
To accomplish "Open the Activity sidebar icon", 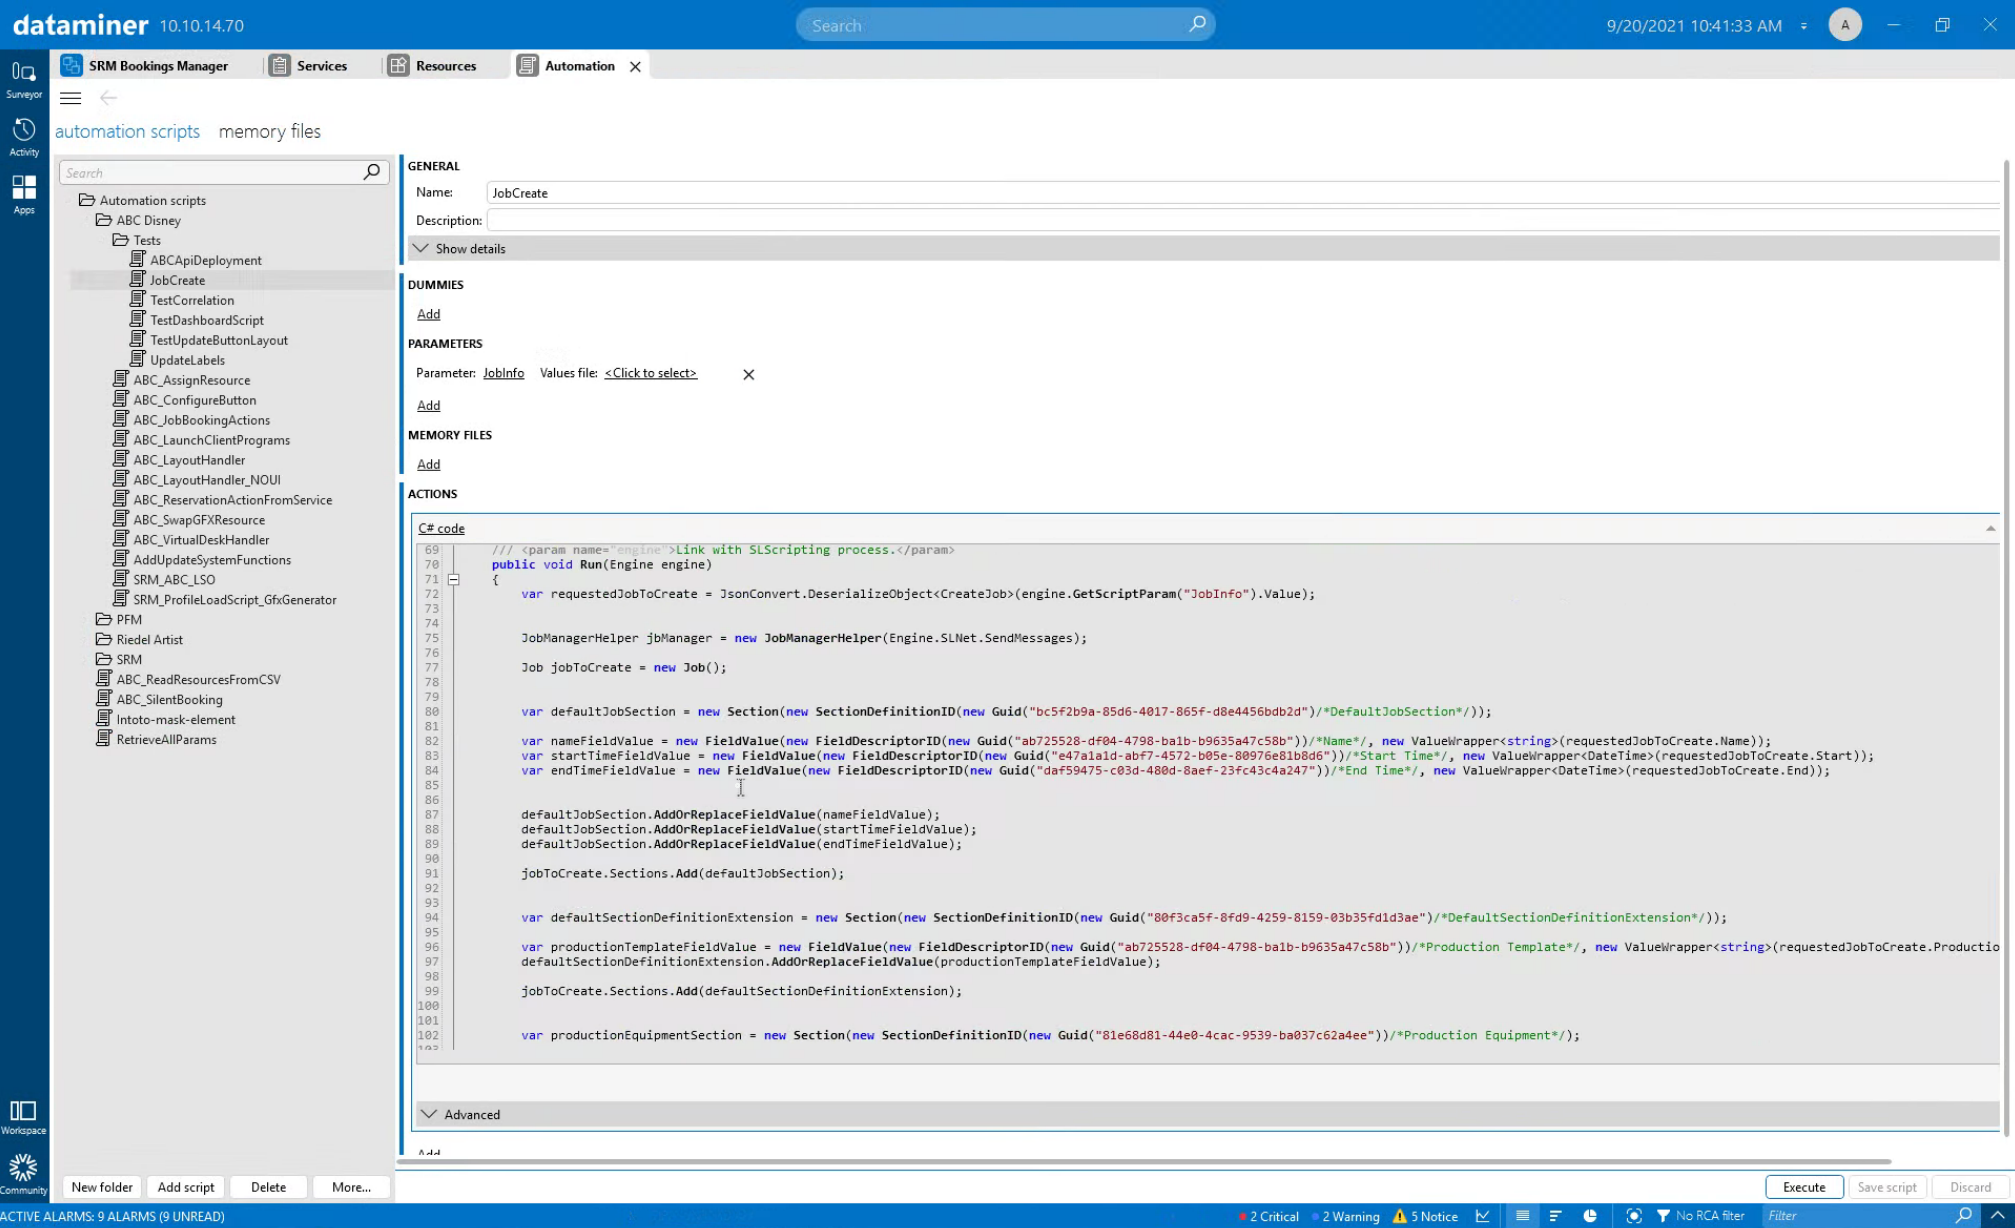I will (23, 137).
